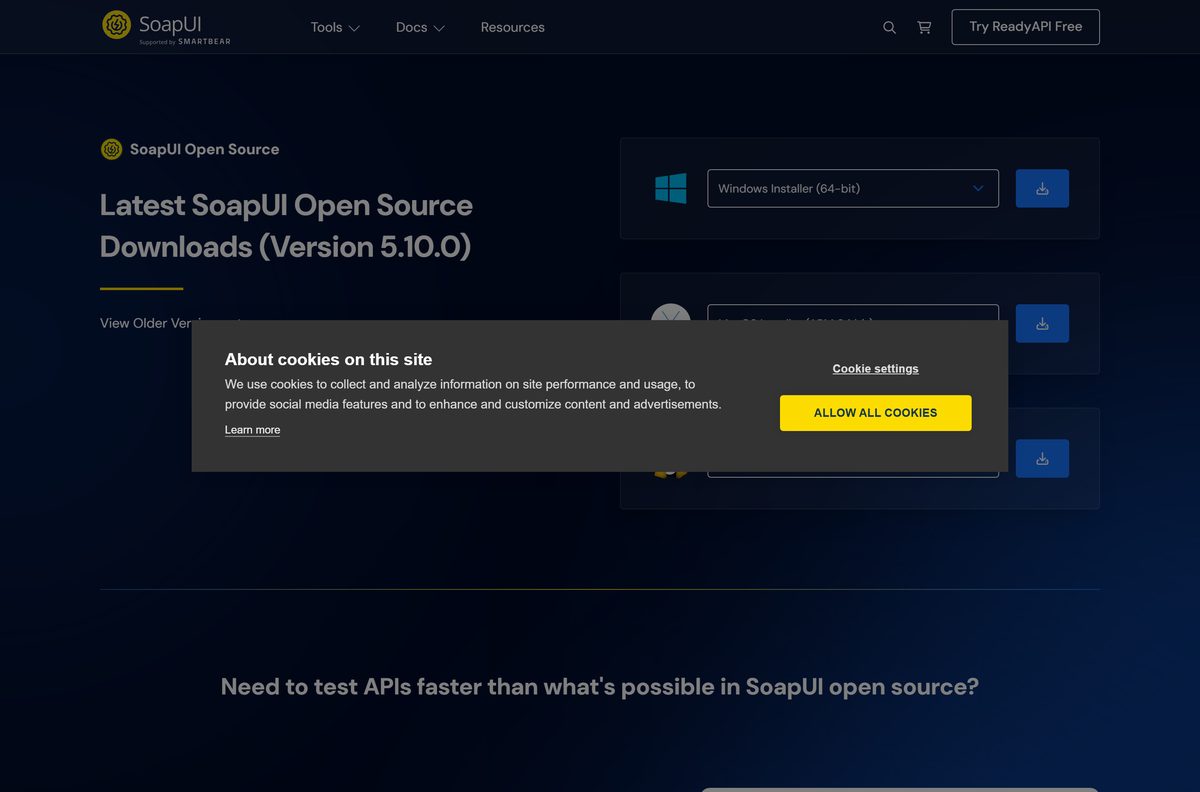
Task: Click the Docs menu chevron arrow
Action: point(440,28)
